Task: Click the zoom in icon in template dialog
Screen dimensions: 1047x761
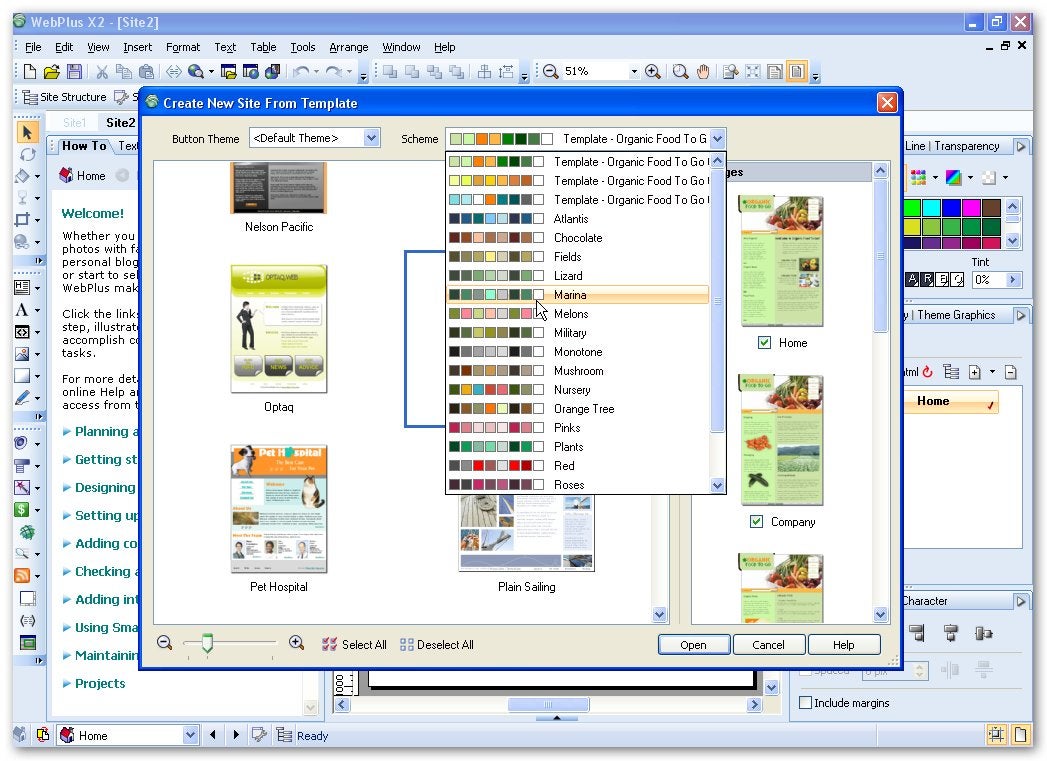Action: point(296,643)
